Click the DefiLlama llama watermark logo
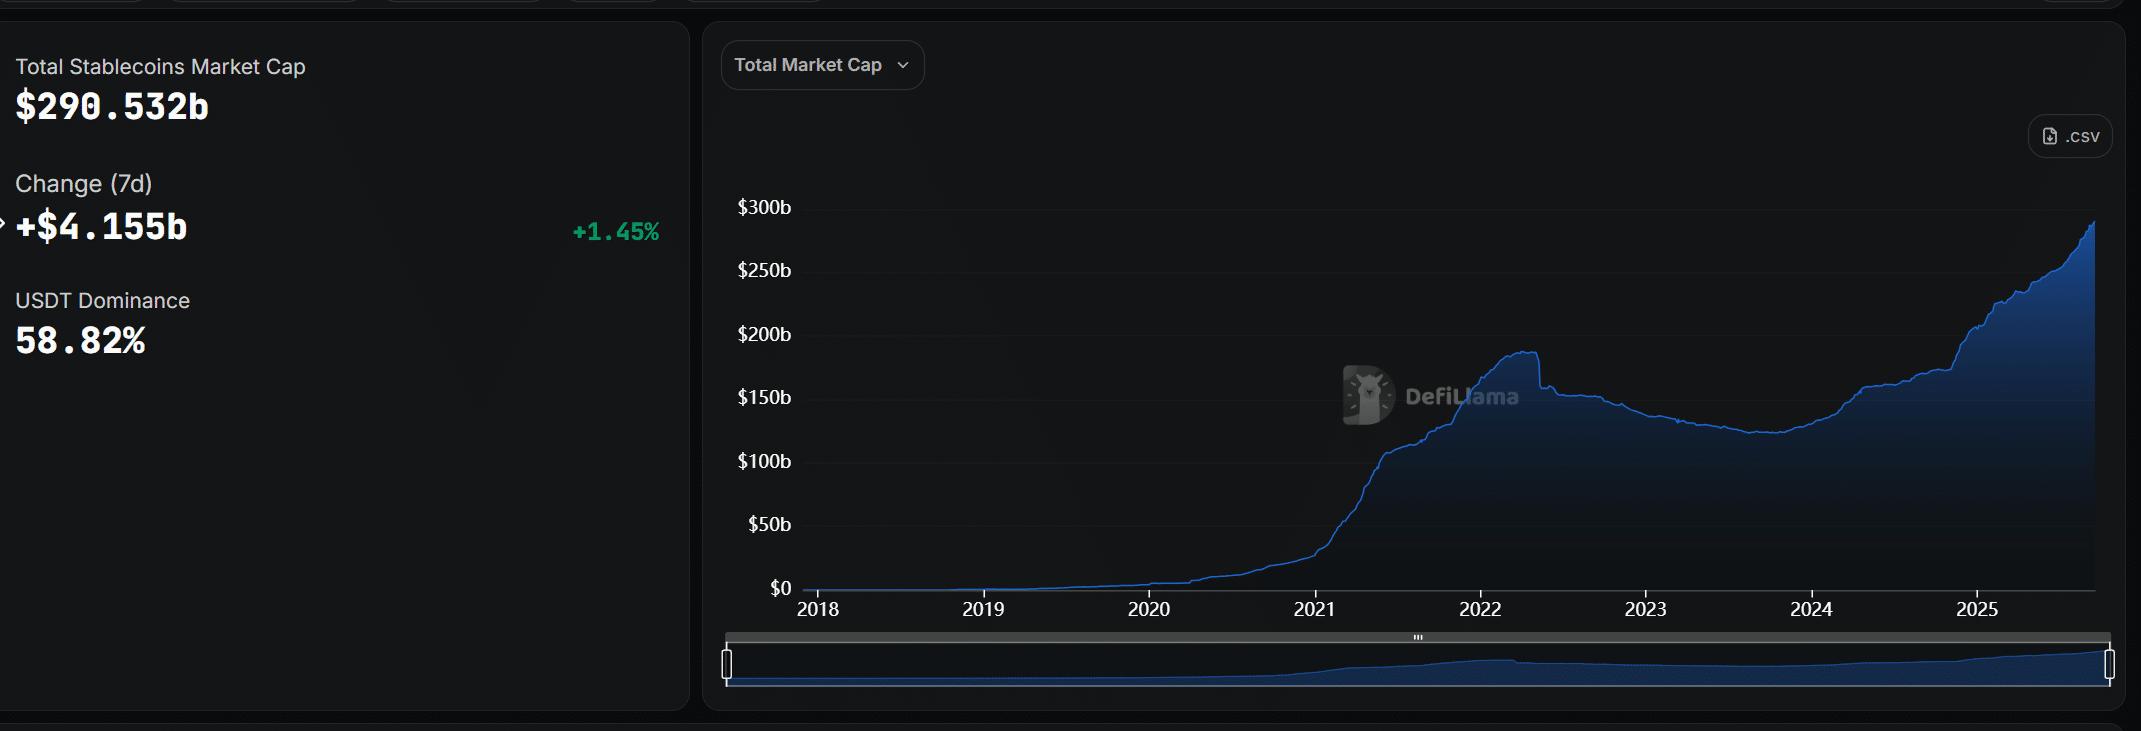The height and width of the screenshot is (731, 2141). (1367, 395)
